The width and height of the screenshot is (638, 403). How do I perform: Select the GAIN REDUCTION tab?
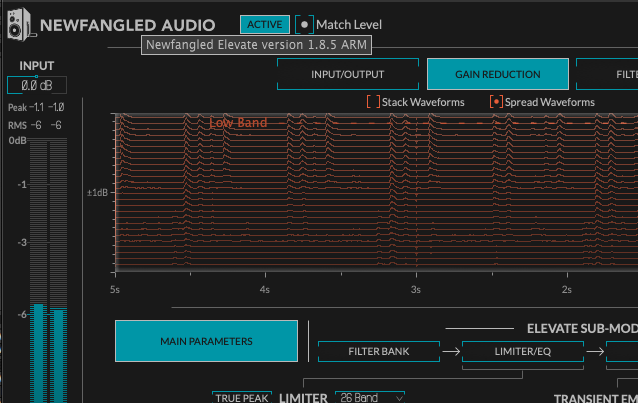(497, 74)
